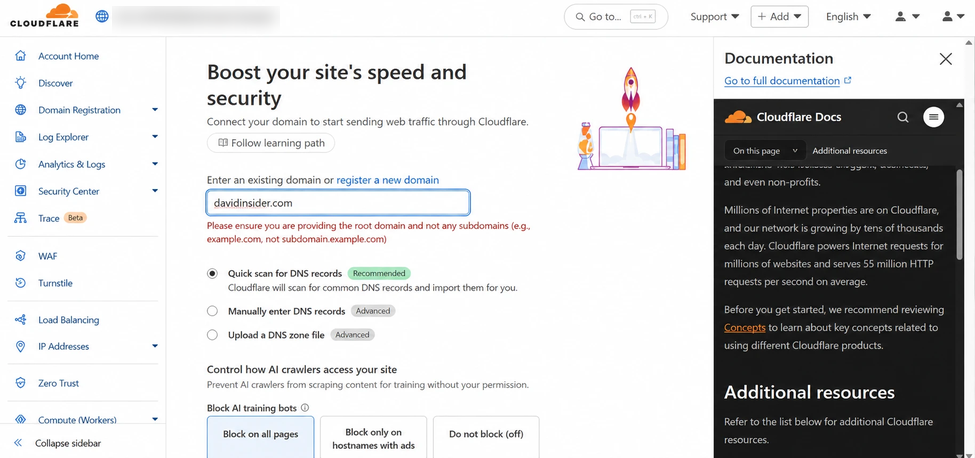The image size is (975, 458).
Task: Click the Cloudflare logo
Action: click(44, 16)
